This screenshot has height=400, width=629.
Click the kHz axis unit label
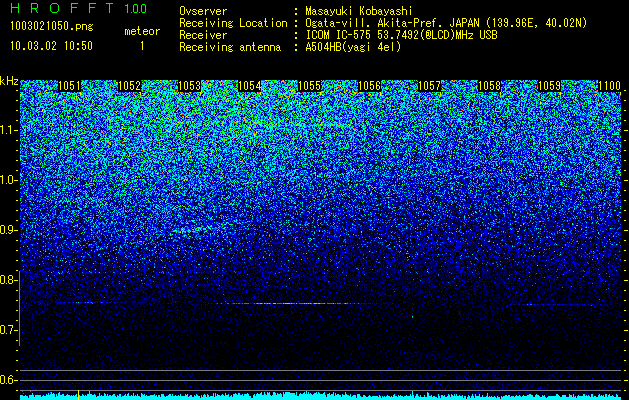pos(9,81)
